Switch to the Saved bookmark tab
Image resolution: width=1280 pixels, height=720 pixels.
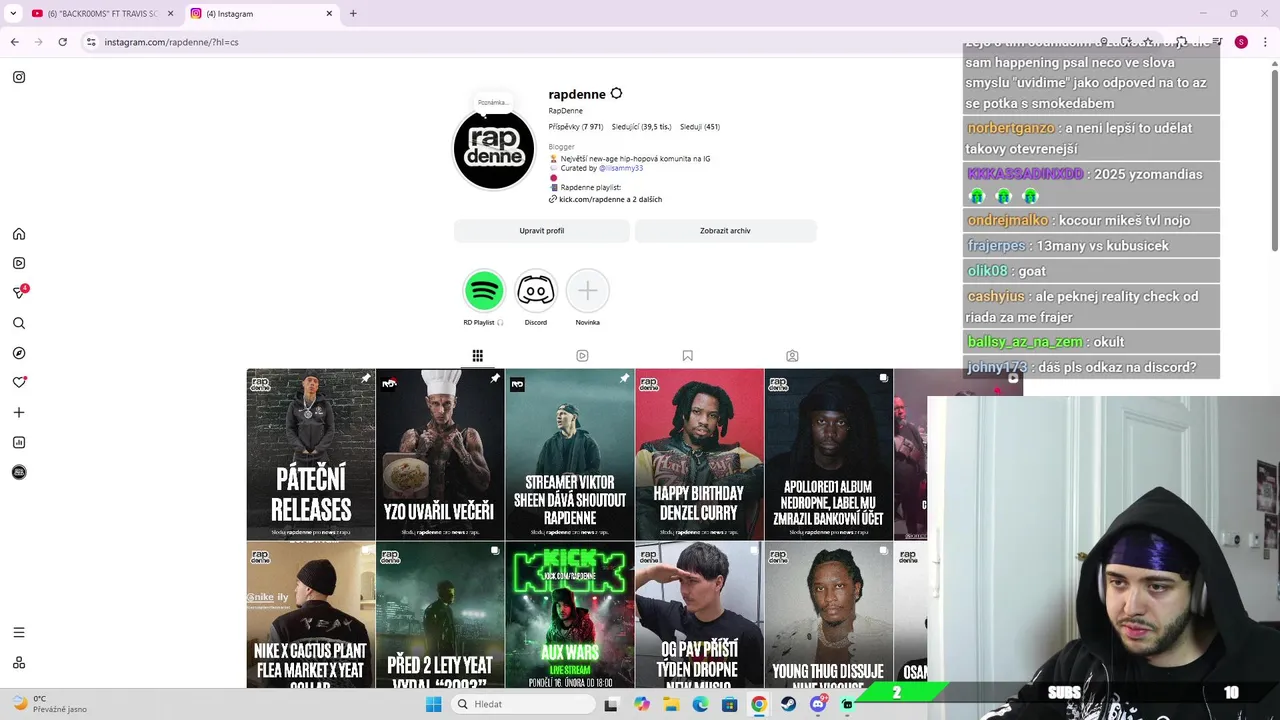pos(687,356)
